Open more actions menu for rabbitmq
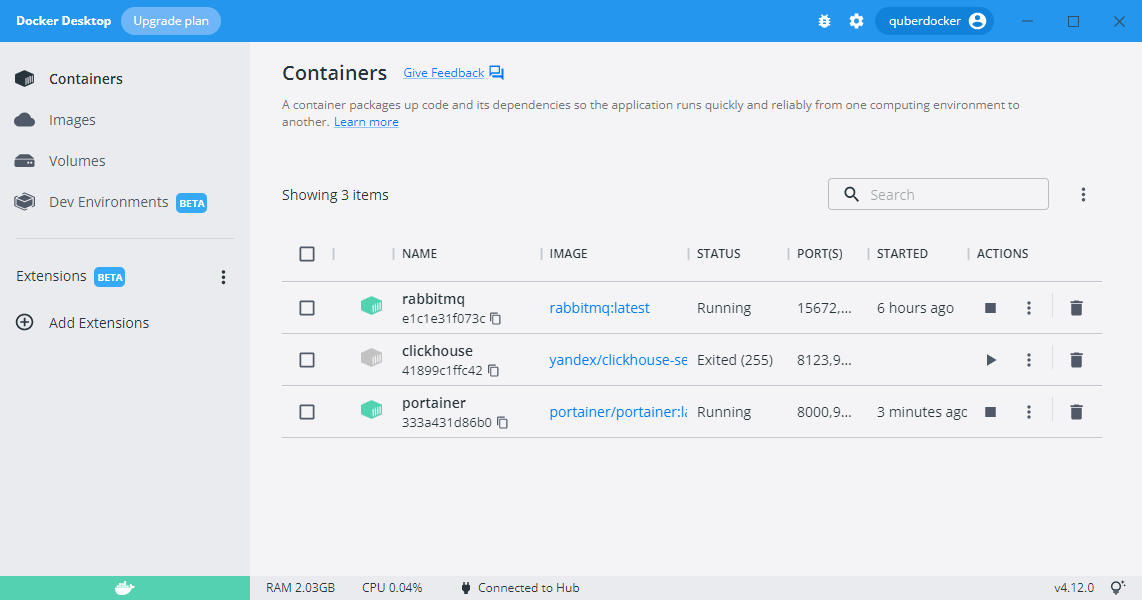The width and height of the screenshot is (1142, 600). 1028,308
